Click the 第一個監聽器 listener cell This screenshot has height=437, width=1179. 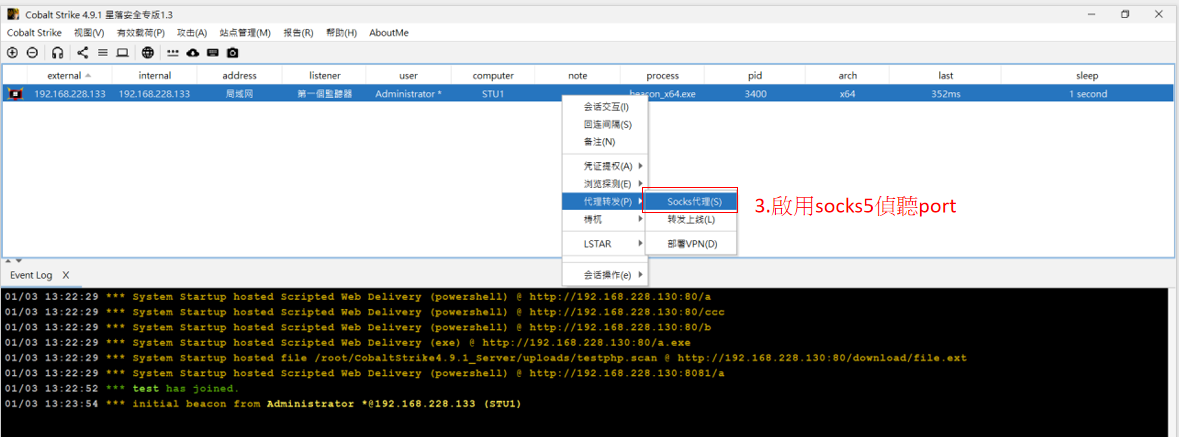tap(324, 94)
